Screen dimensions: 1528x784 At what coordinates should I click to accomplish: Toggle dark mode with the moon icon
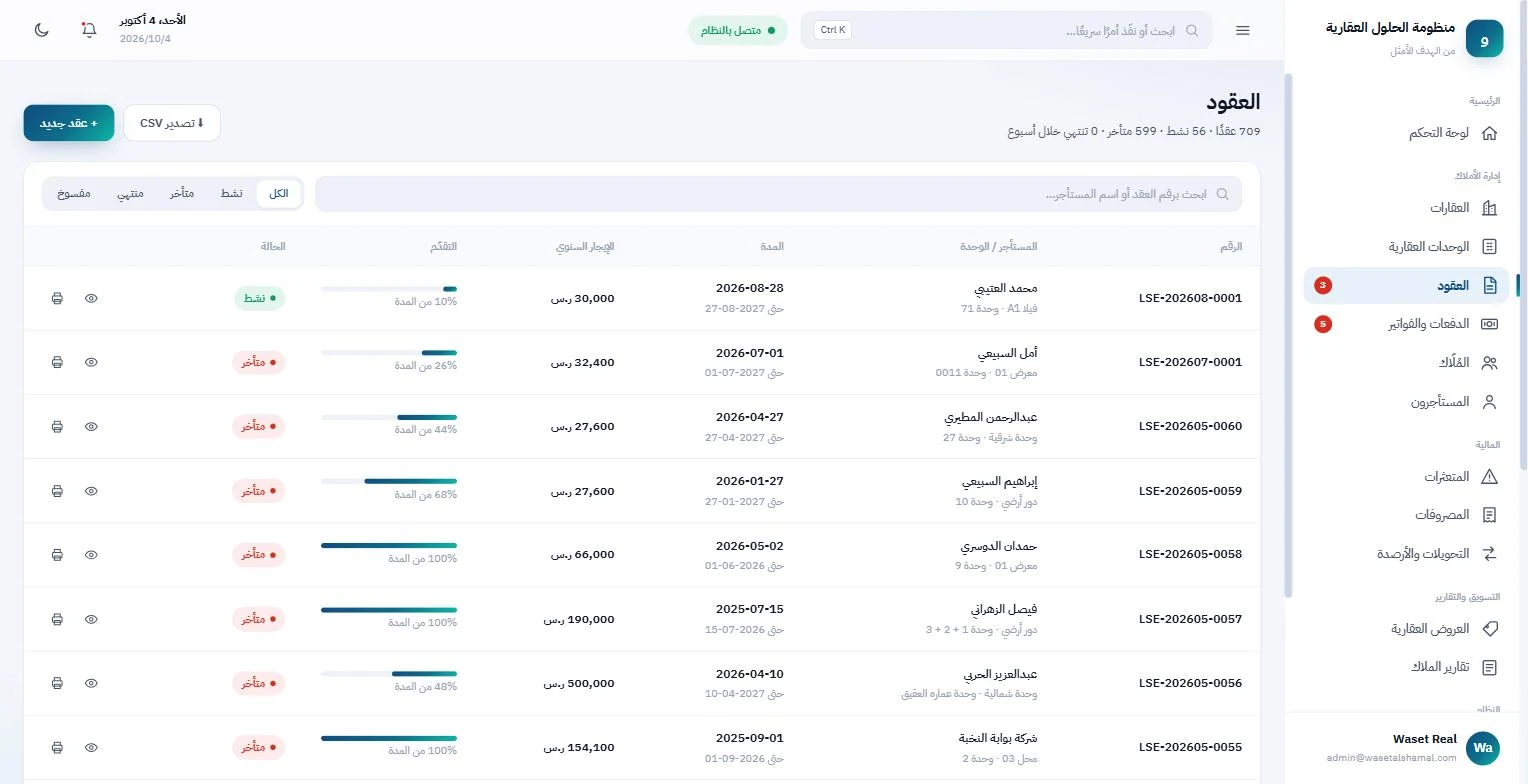[42, 30]
